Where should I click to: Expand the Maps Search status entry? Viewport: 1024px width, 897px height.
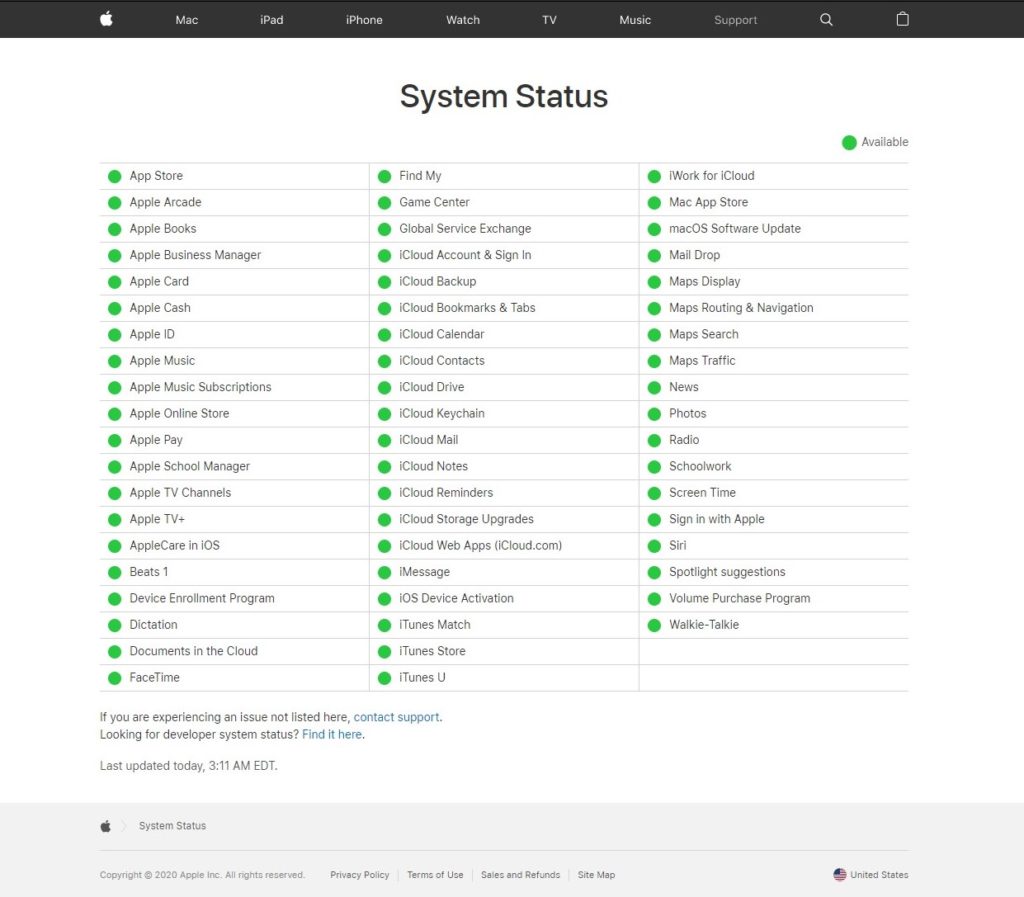703,334
